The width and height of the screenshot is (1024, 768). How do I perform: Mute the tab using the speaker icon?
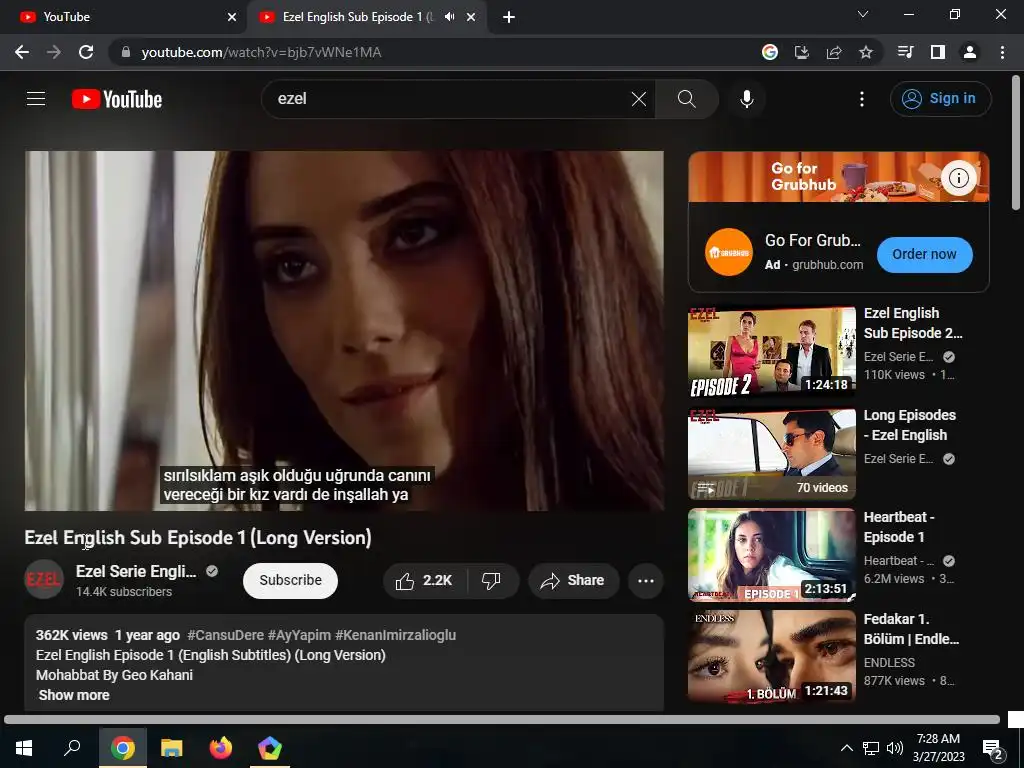click(449, 17)
